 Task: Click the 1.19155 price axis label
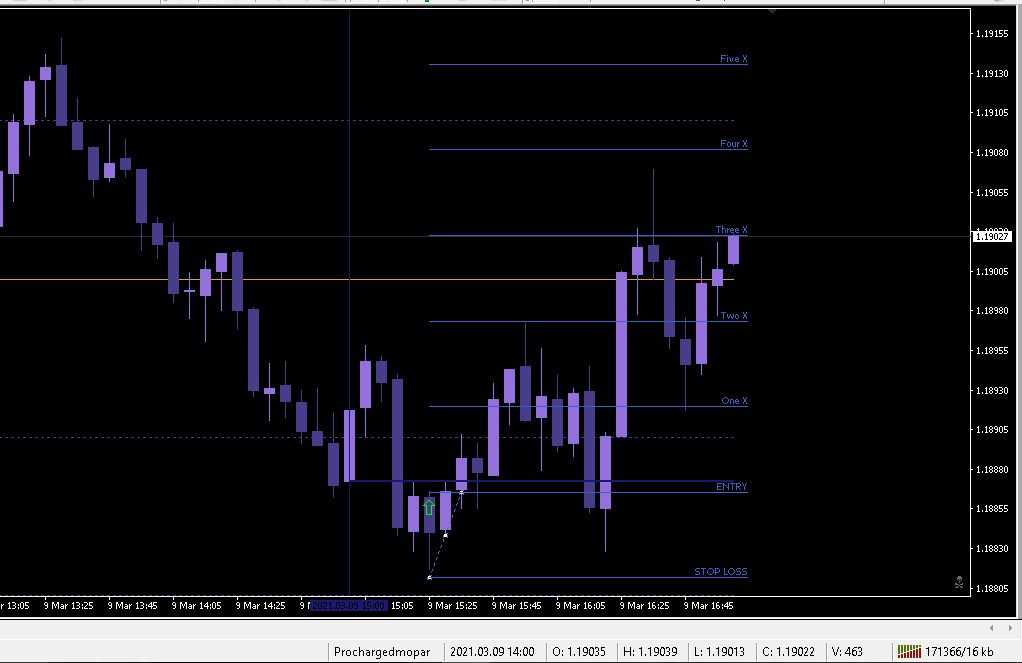pyautogui.click(x=992, y=34)
